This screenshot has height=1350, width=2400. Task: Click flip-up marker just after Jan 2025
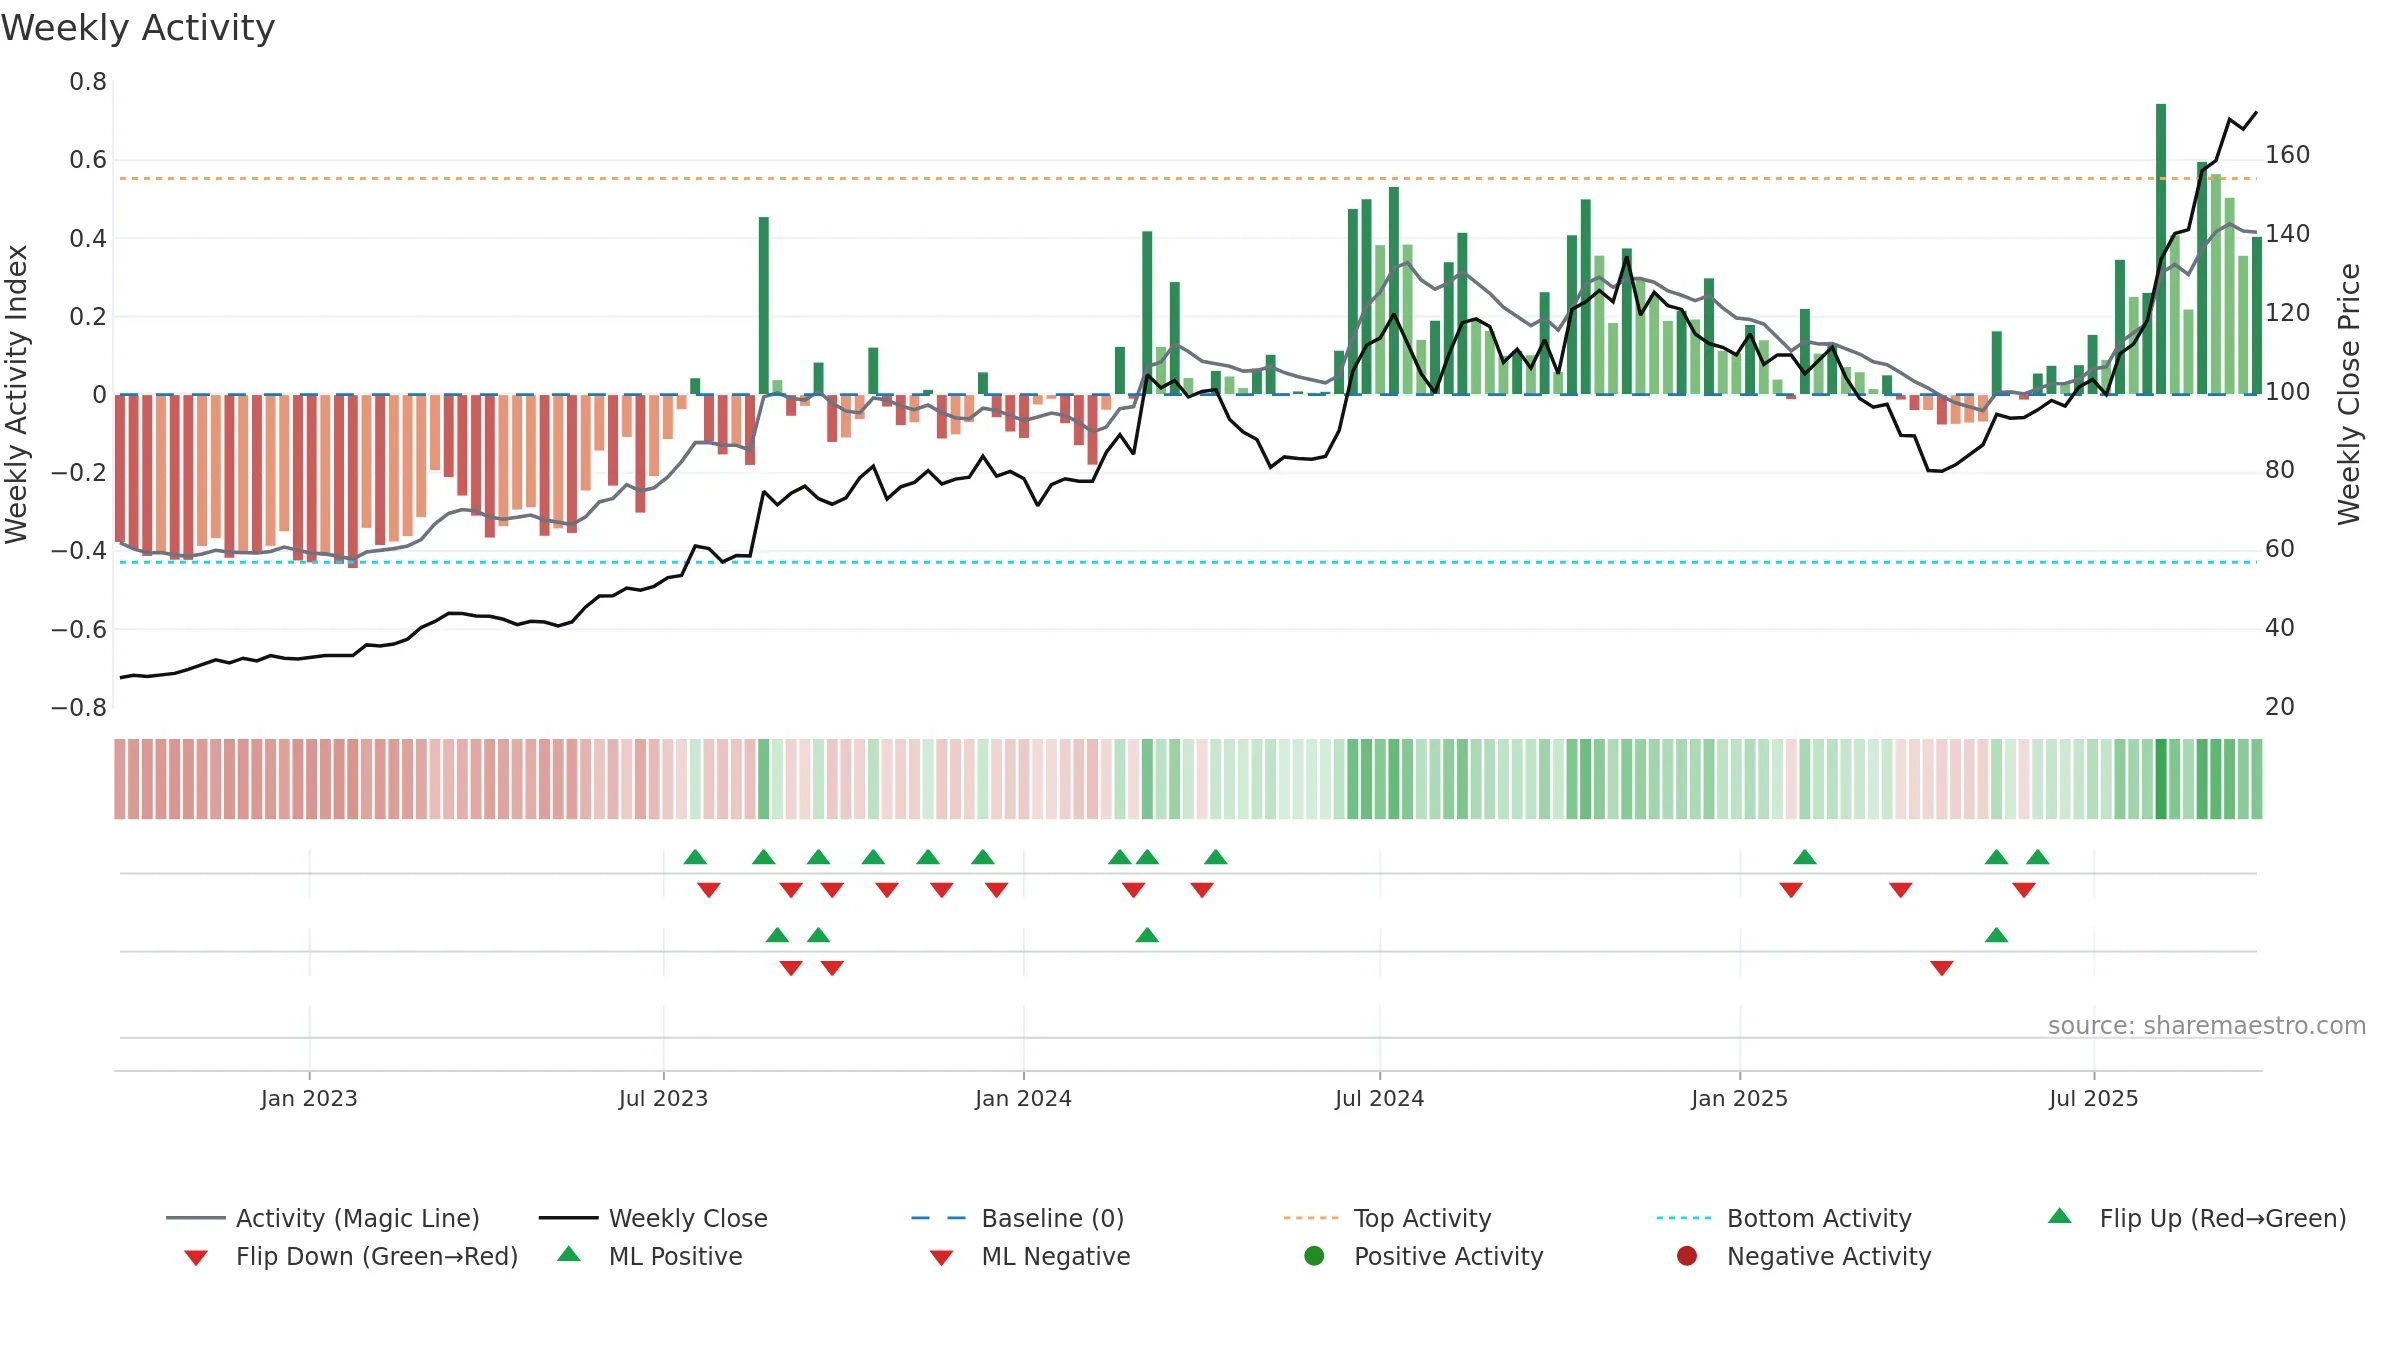pos(1805,857)
